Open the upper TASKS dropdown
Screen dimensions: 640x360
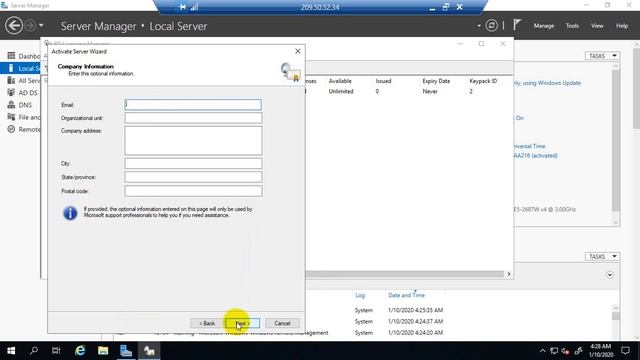coord(602,56)
